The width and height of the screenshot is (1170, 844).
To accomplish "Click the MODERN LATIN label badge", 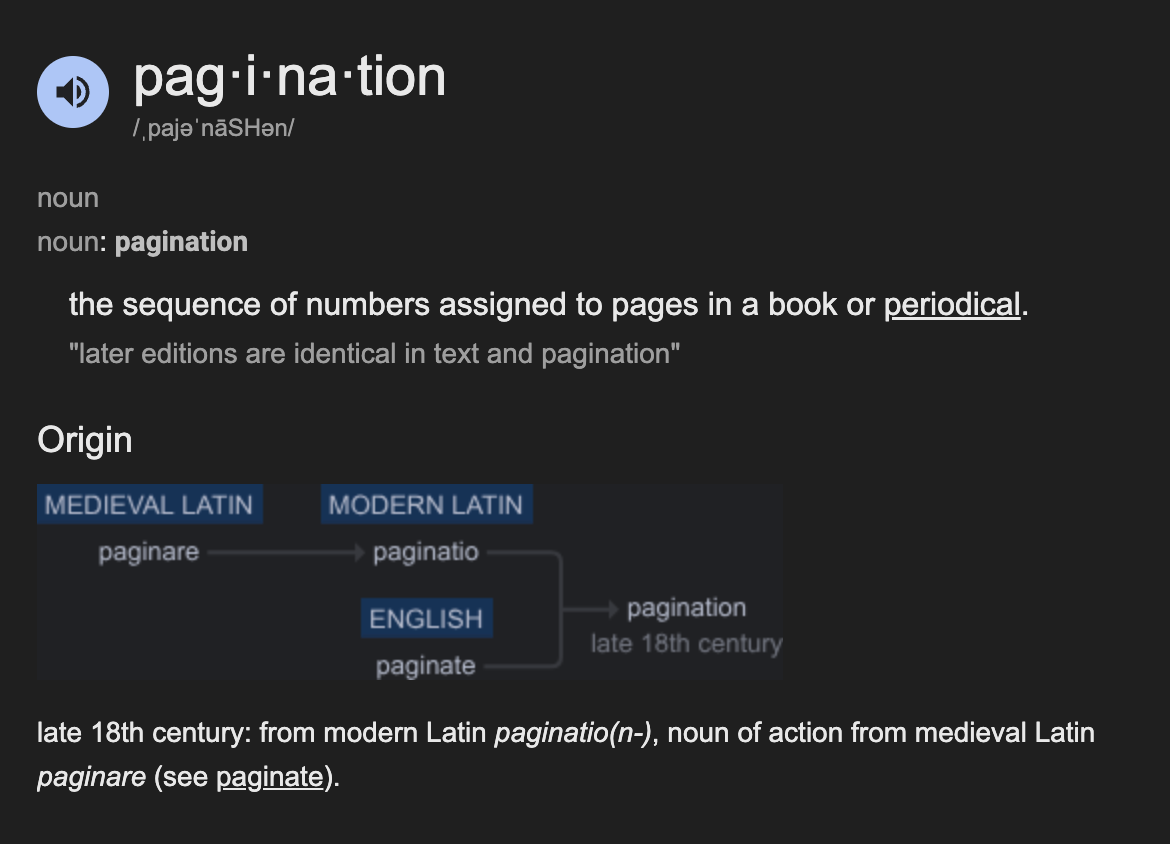I will [x=426, y=504].
